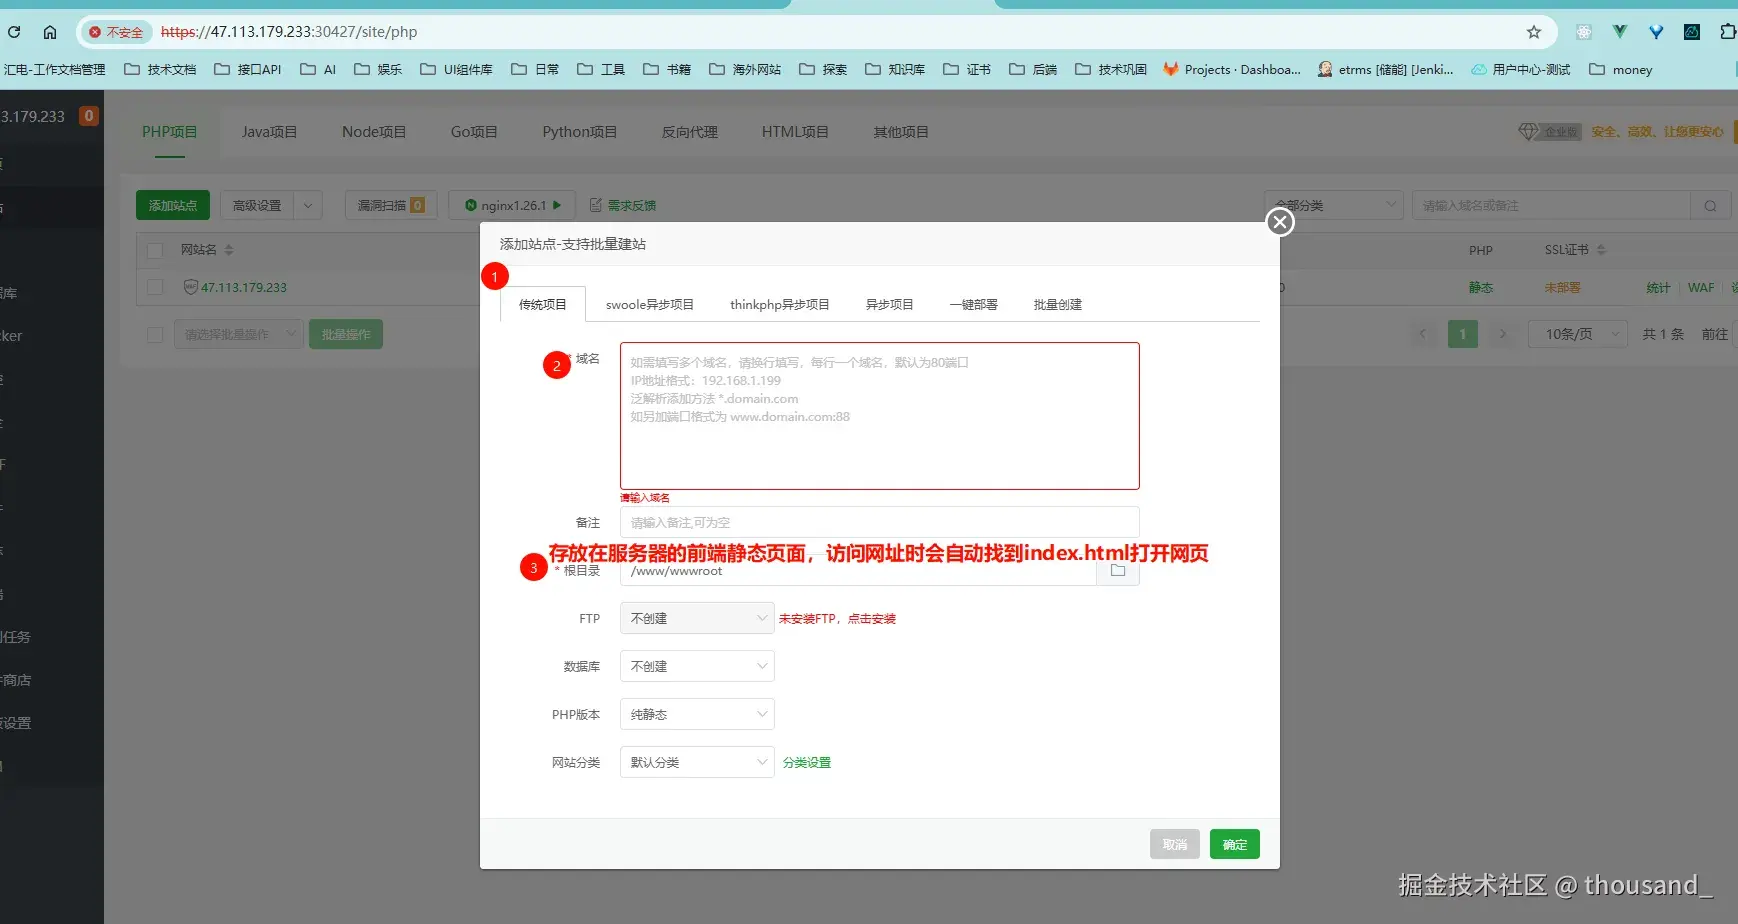Switch to the thinkphp异步项目 tab

pos(780,305)
